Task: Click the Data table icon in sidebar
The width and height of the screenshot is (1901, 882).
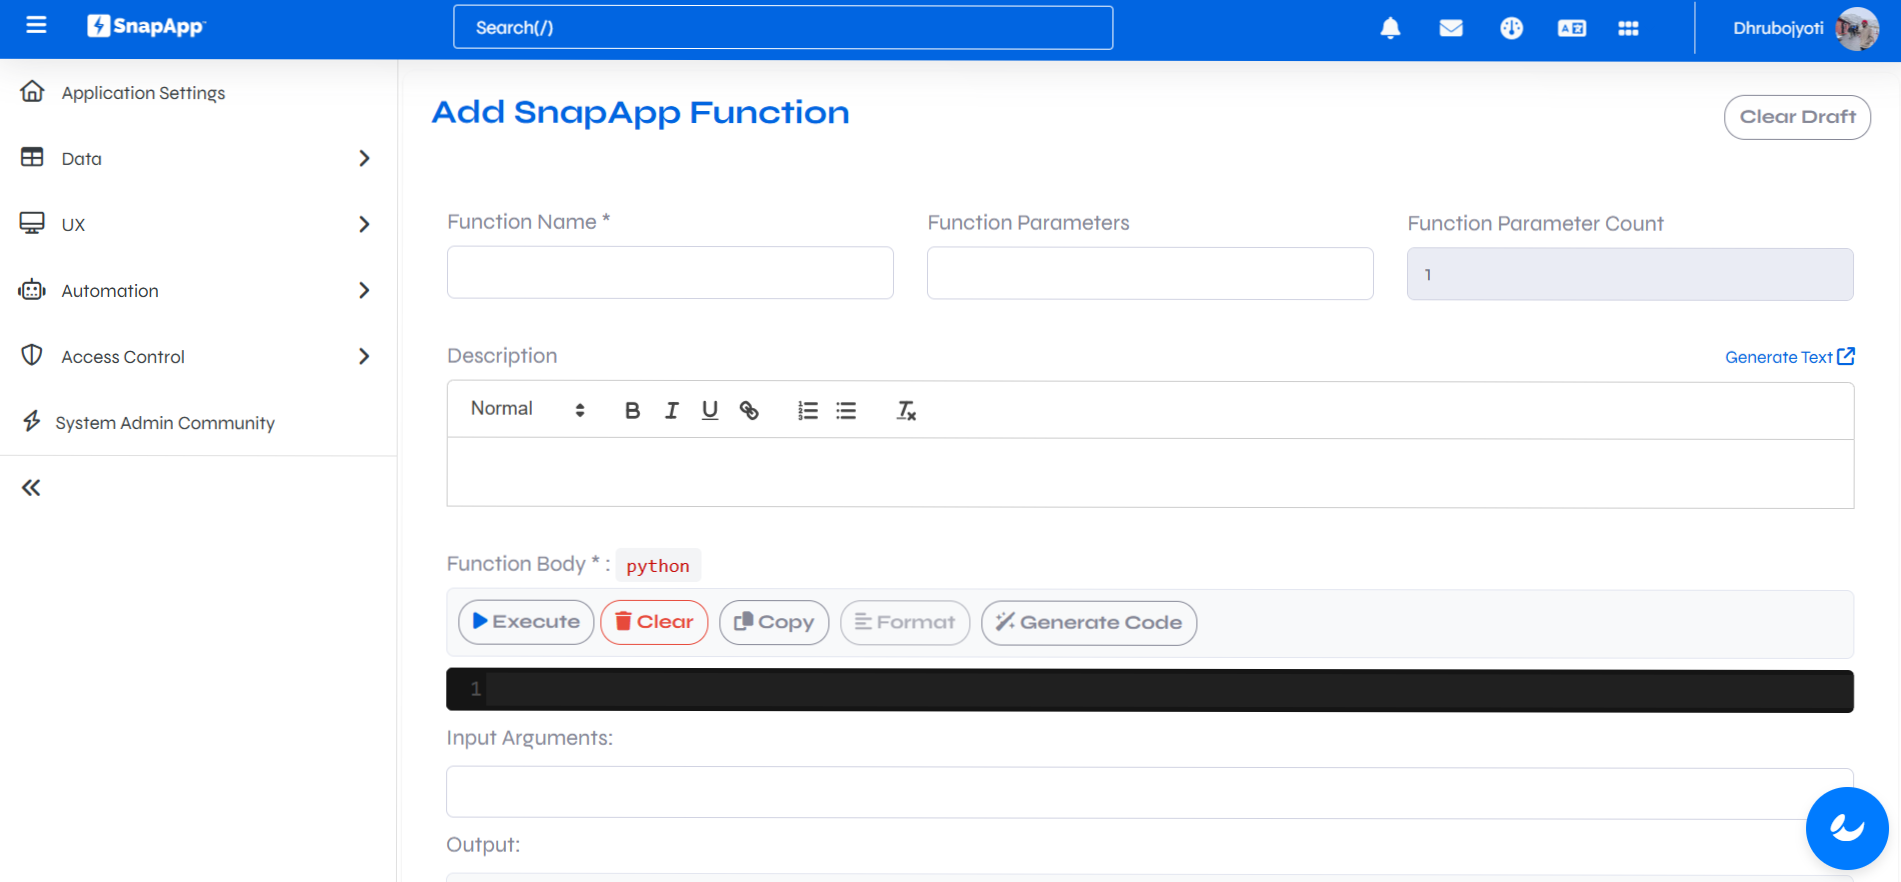Action: click(x=32, y=157)
